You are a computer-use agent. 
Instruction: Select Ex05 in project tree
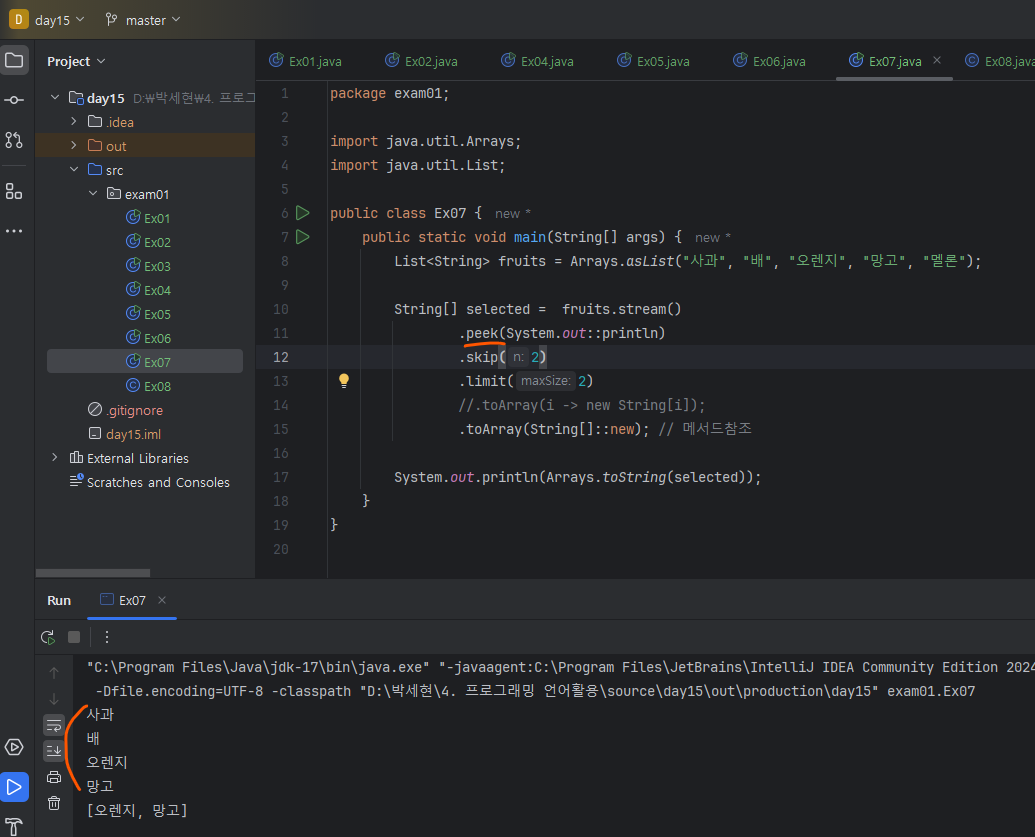[x=149, y=314]
